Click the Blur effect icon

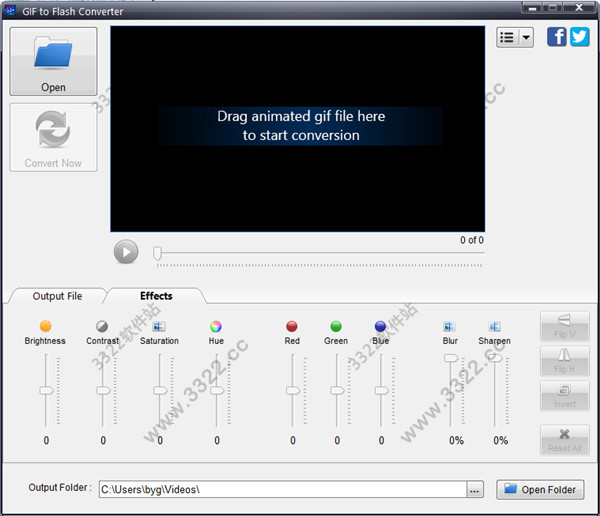coord(449,326)
